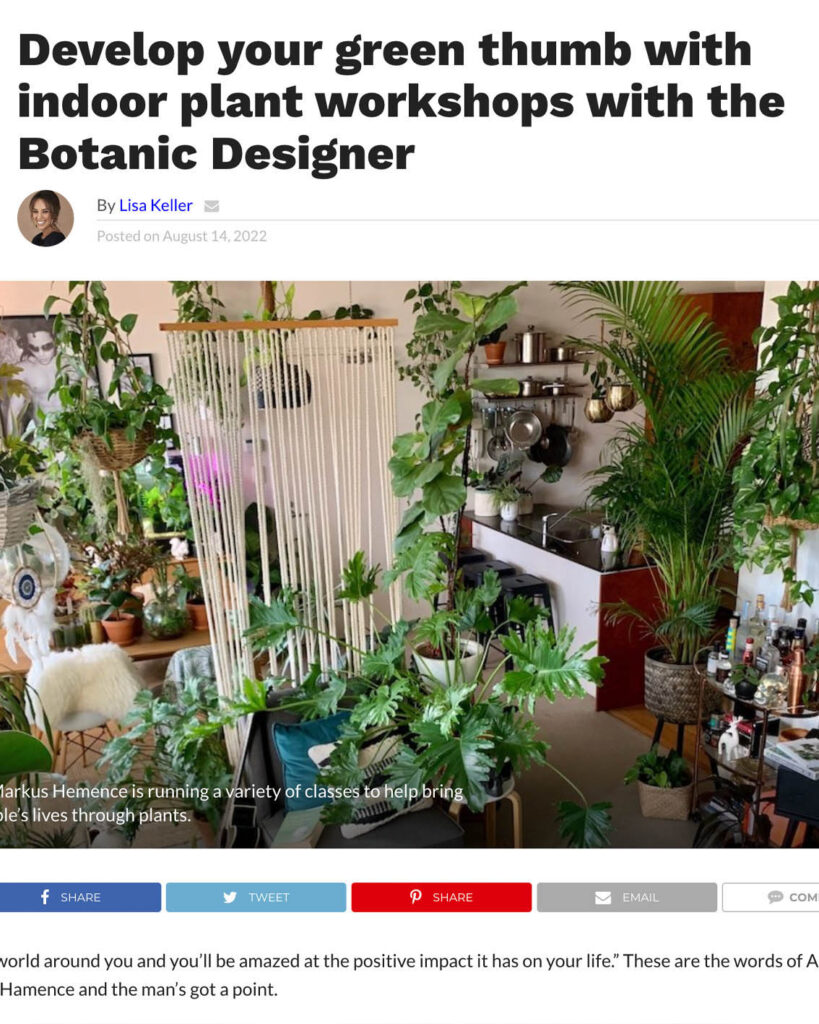
Task: Click the photo caption mentioning Markus Hemence
Action: 231,803
